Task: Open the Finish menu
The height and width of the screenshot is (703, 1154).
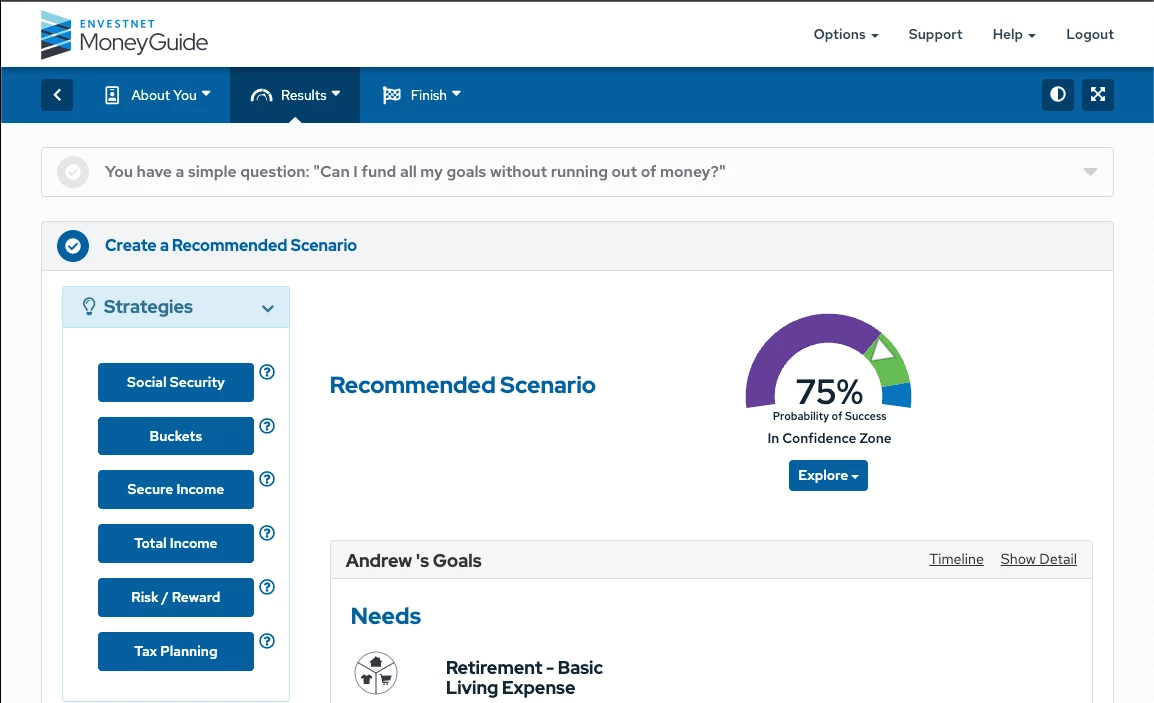Action: pos(422,95)
